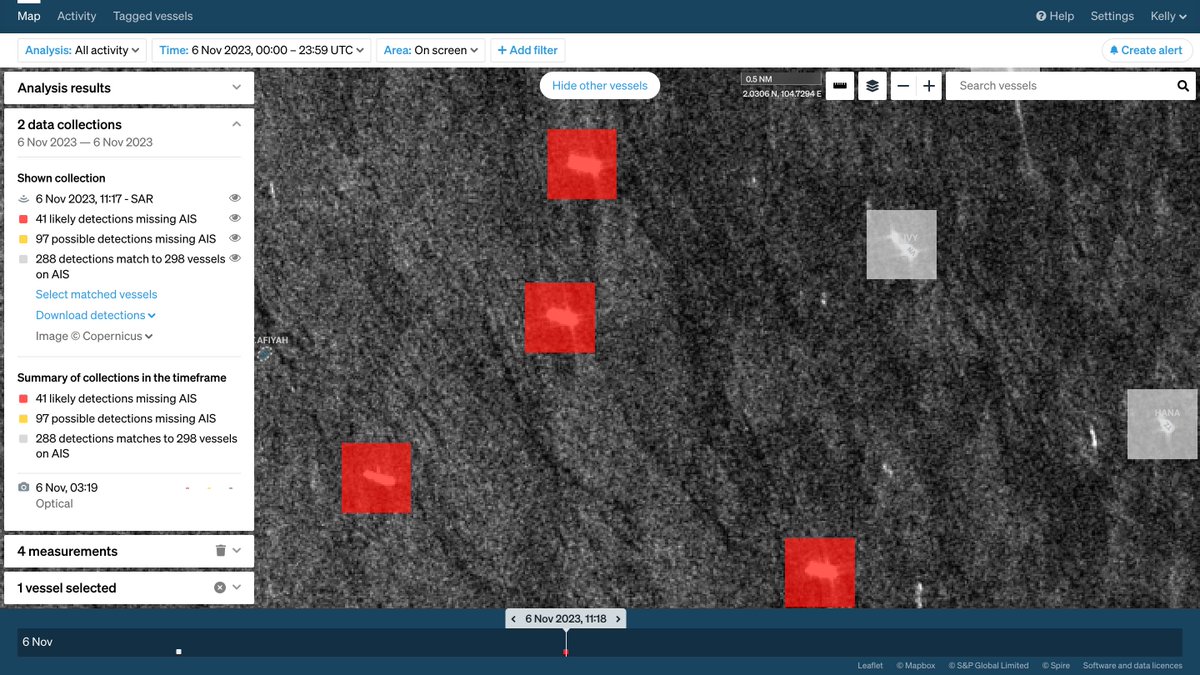The height and width of the screenshot is (675, 1200).
Task: Open the Activity tab
Action: click(x=77, y=16)
